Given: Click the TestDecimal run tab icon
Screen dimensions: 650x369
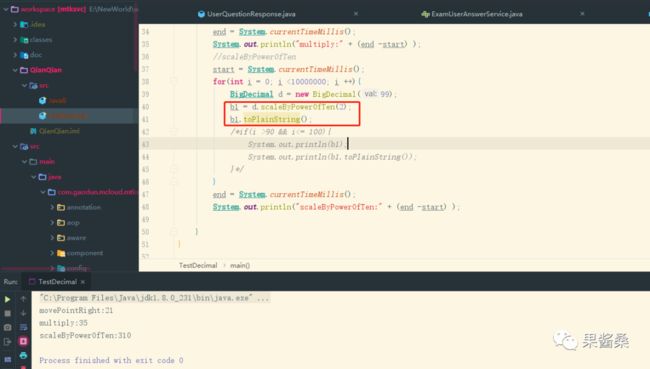Looking at the screenshot, I should (x=32, y=282).
